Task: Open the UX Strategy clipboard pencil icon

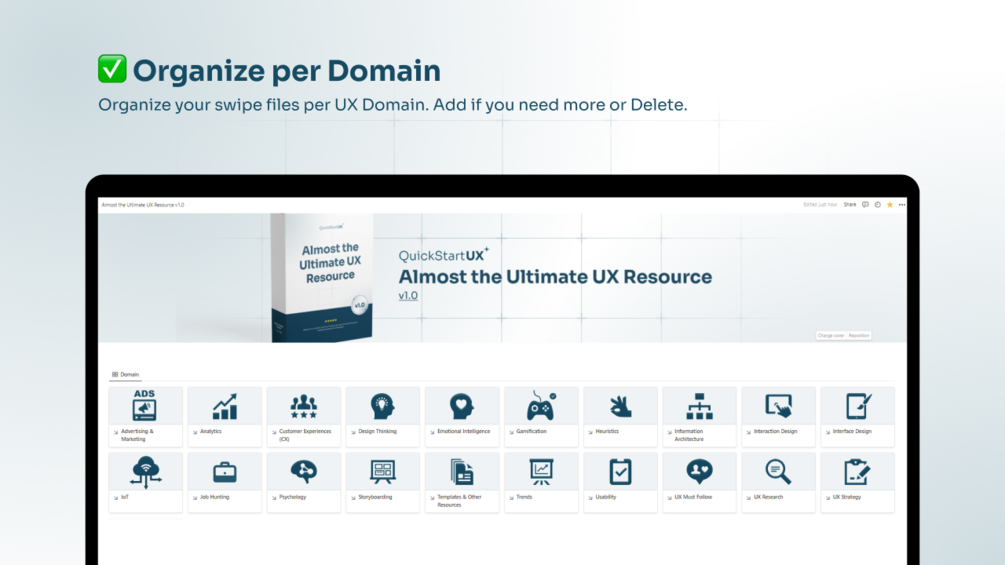Action: click(x=858, y=472)
